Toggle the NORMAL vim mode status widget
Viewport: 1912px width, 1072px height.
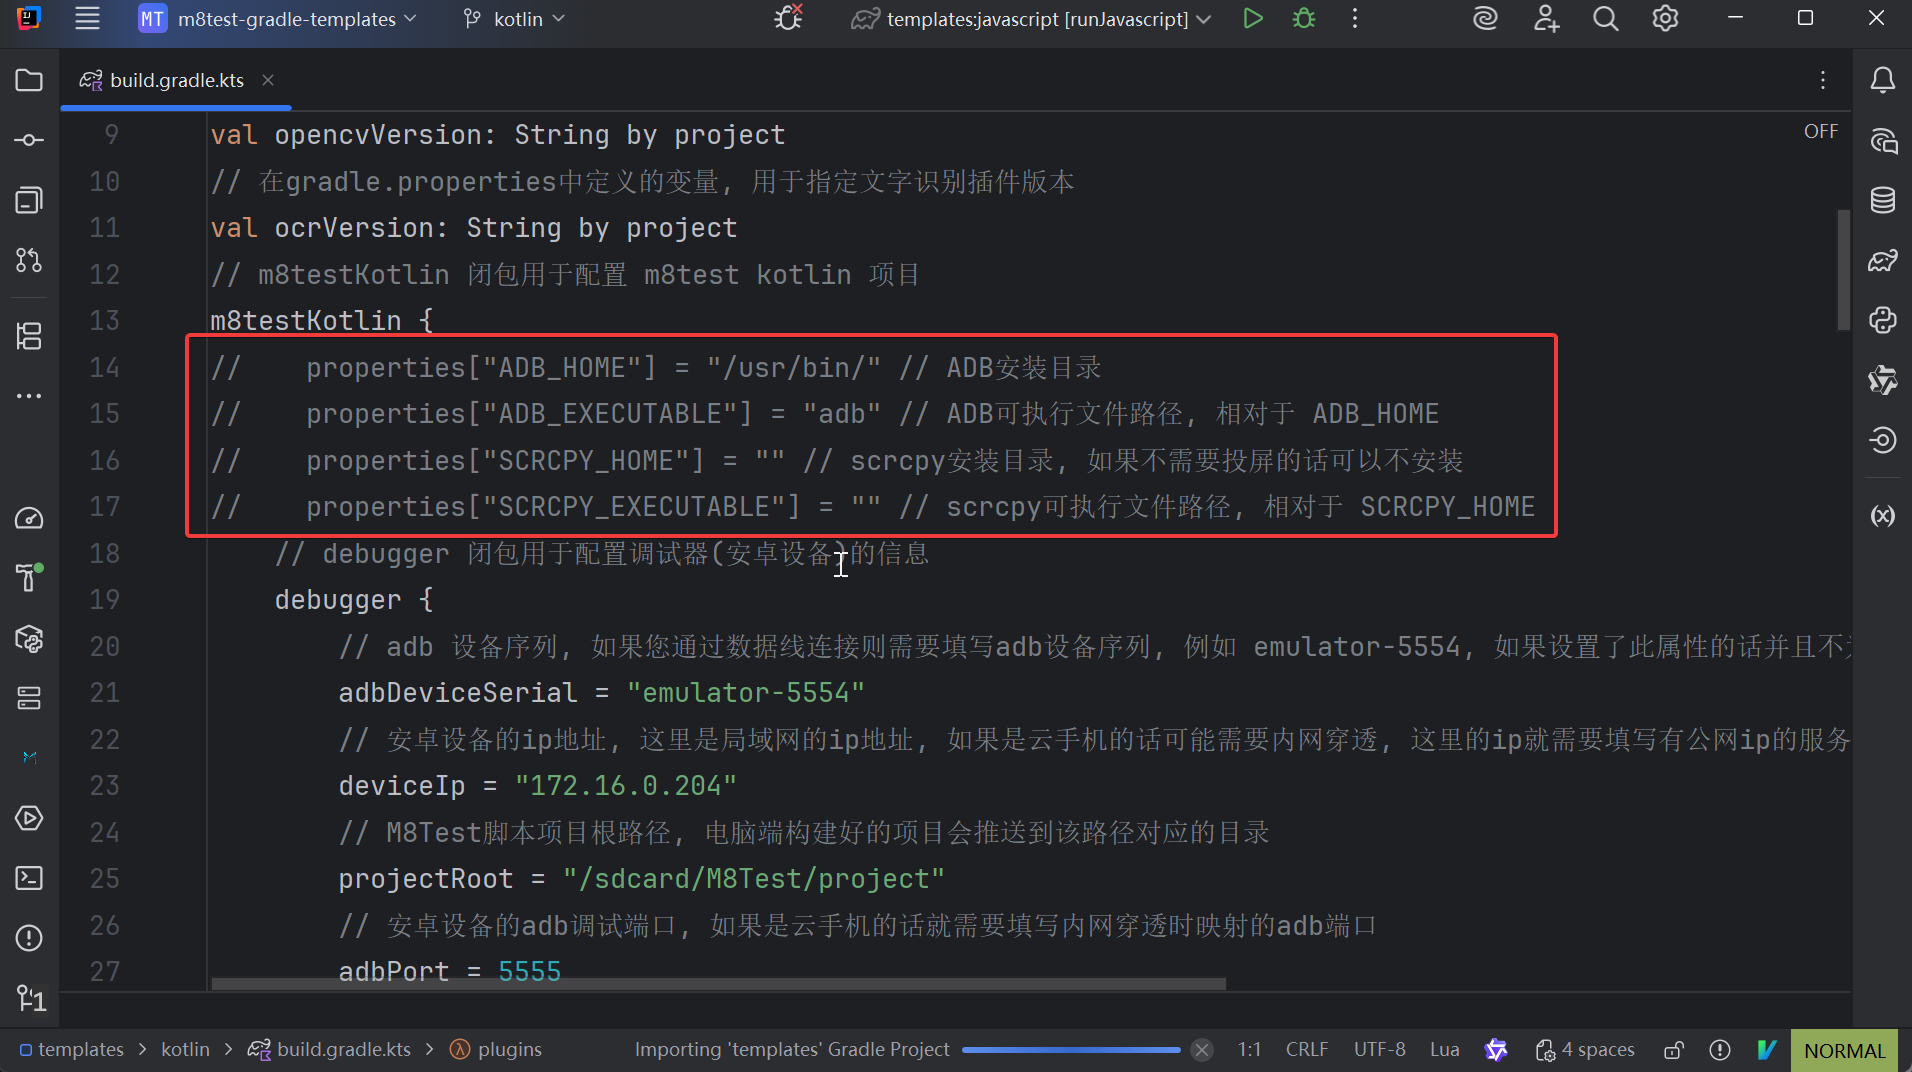(x=1843, y=1050)
